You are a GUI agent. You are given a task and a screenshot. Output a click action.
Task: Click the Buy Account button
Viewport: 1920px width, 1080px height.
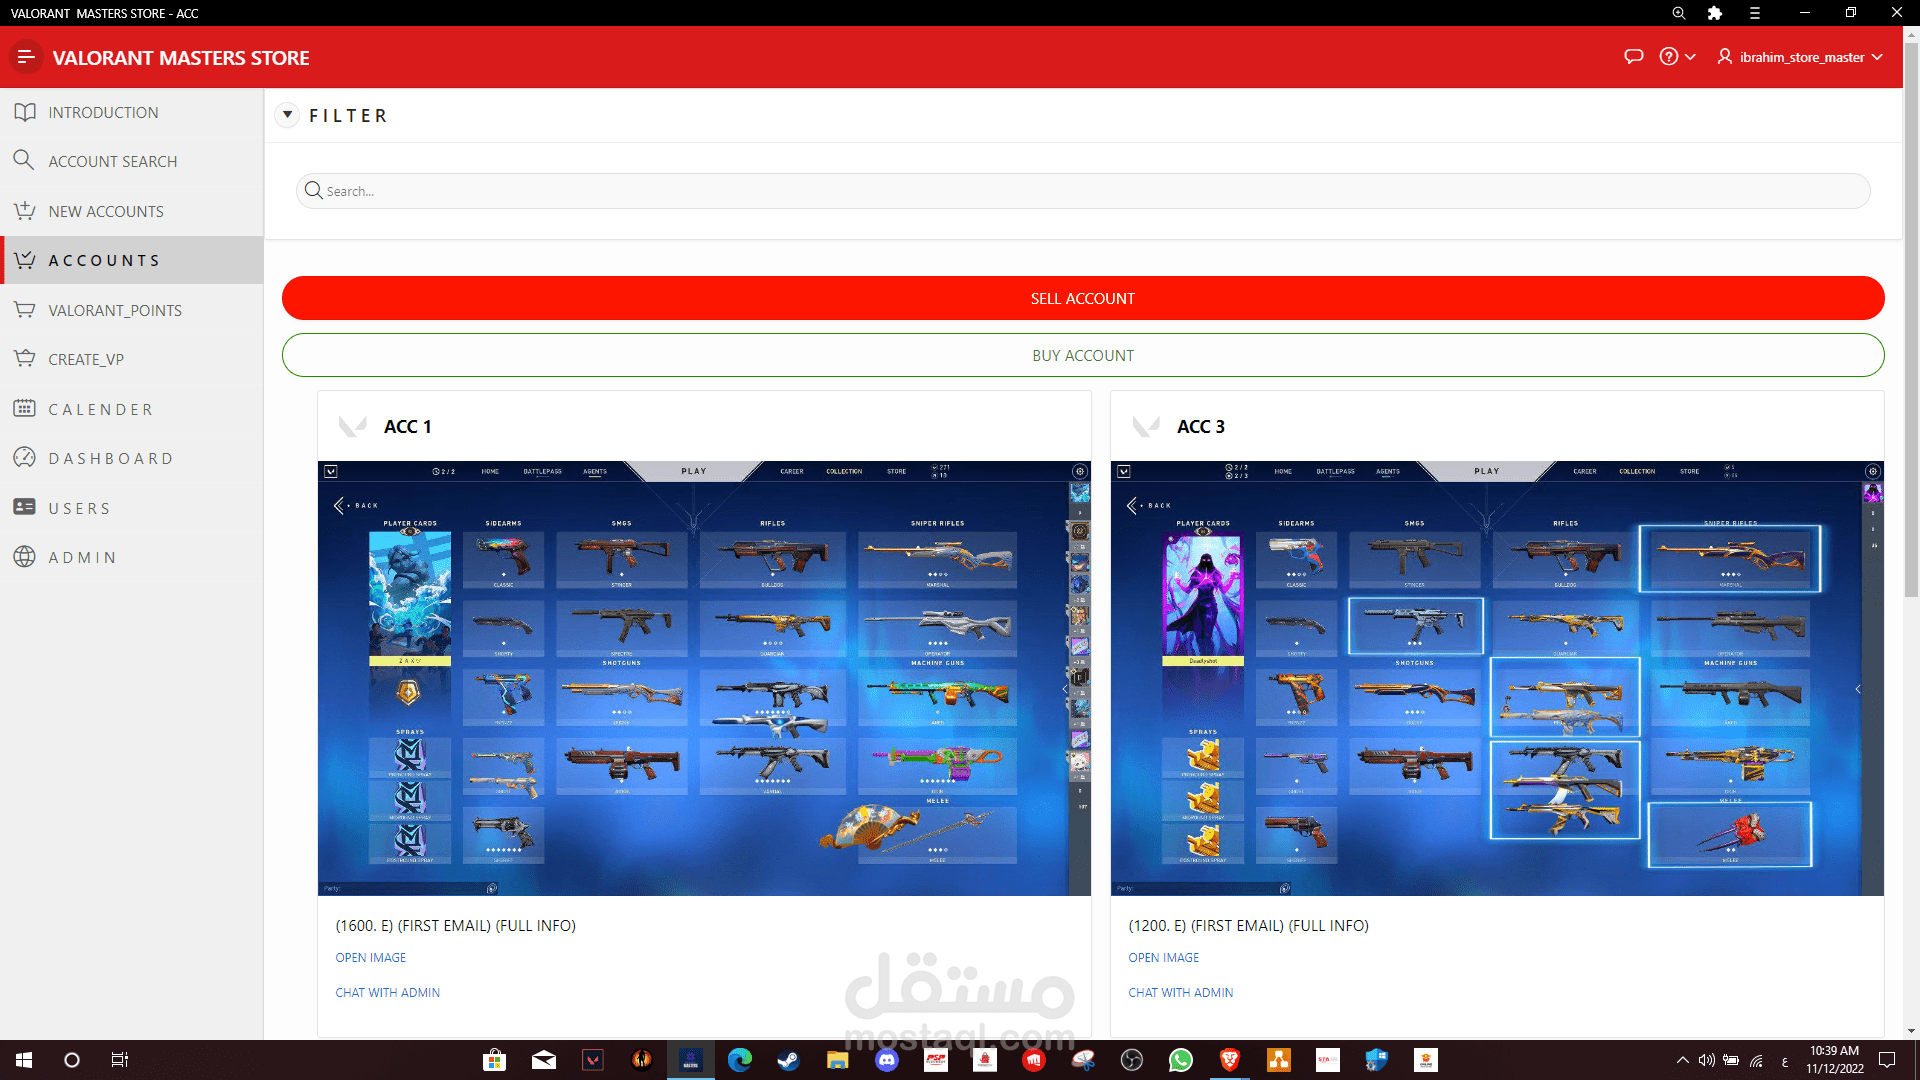click(1082, 355)
